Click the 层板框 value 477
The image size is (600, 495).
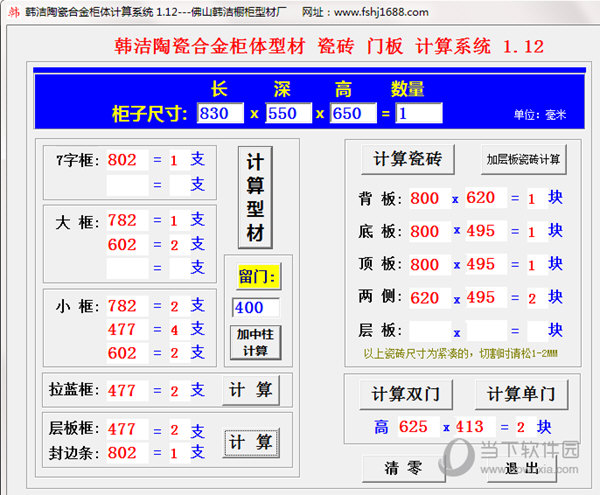tap(127, 429)
